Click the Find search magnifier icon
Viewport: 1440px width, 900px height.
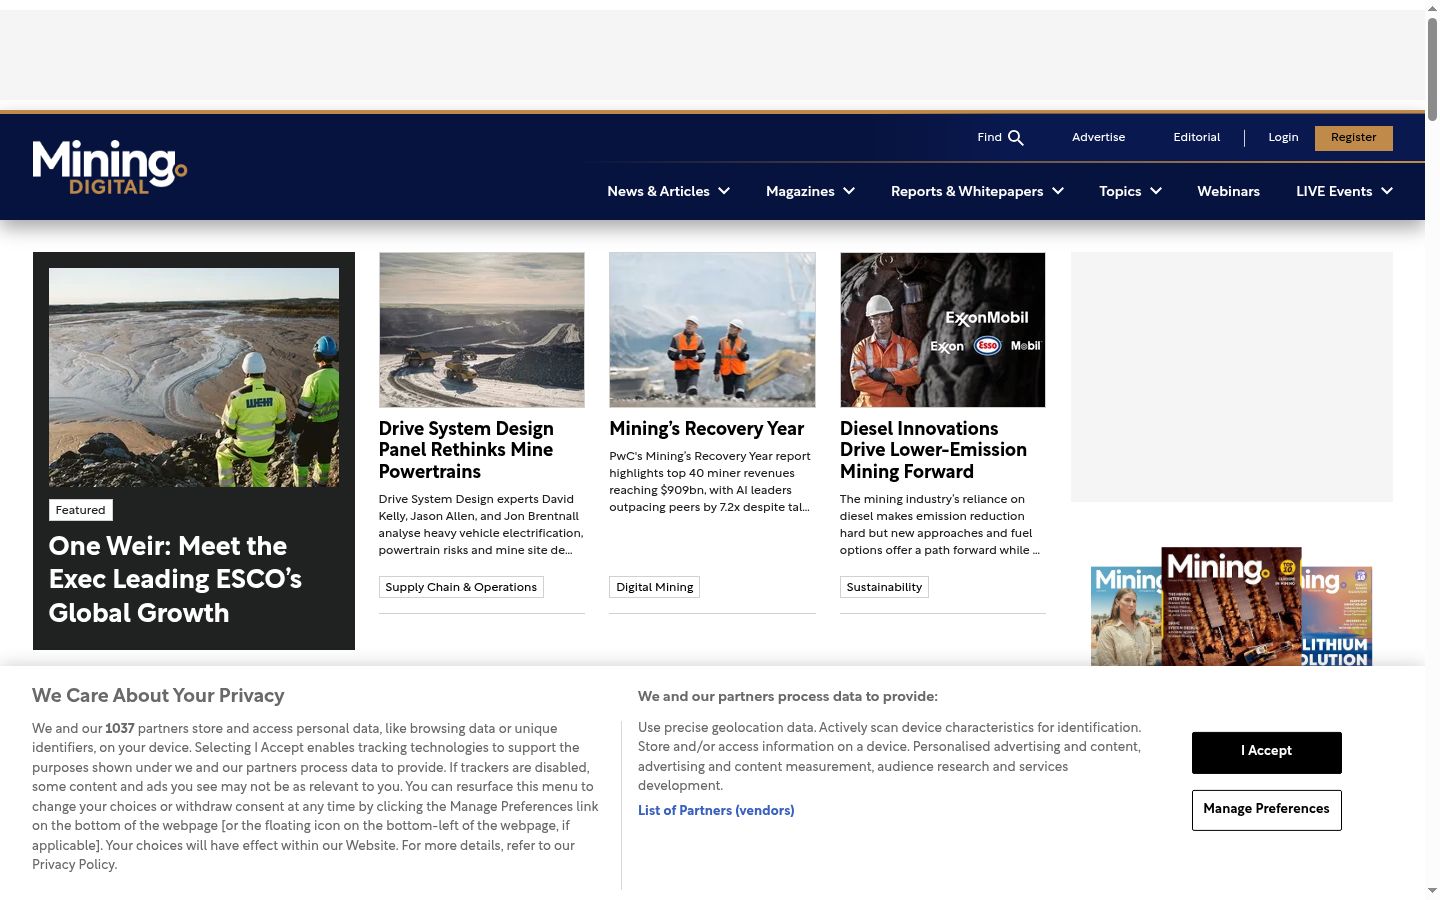(1016, 138)
